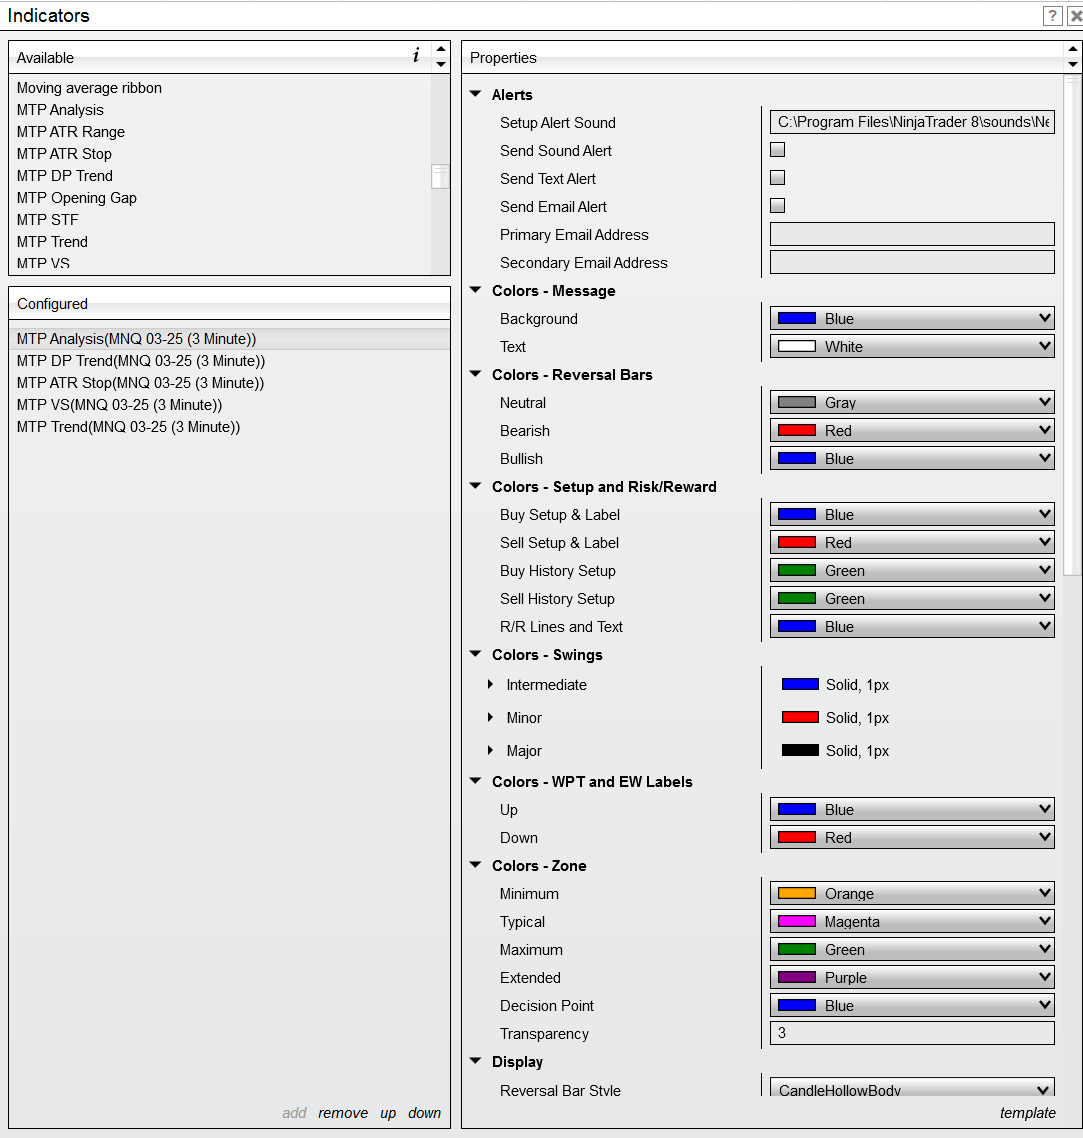Open the Bearish color dropdown
This screenshot has width=1083, height=1138.
click(x=911, y=431)
